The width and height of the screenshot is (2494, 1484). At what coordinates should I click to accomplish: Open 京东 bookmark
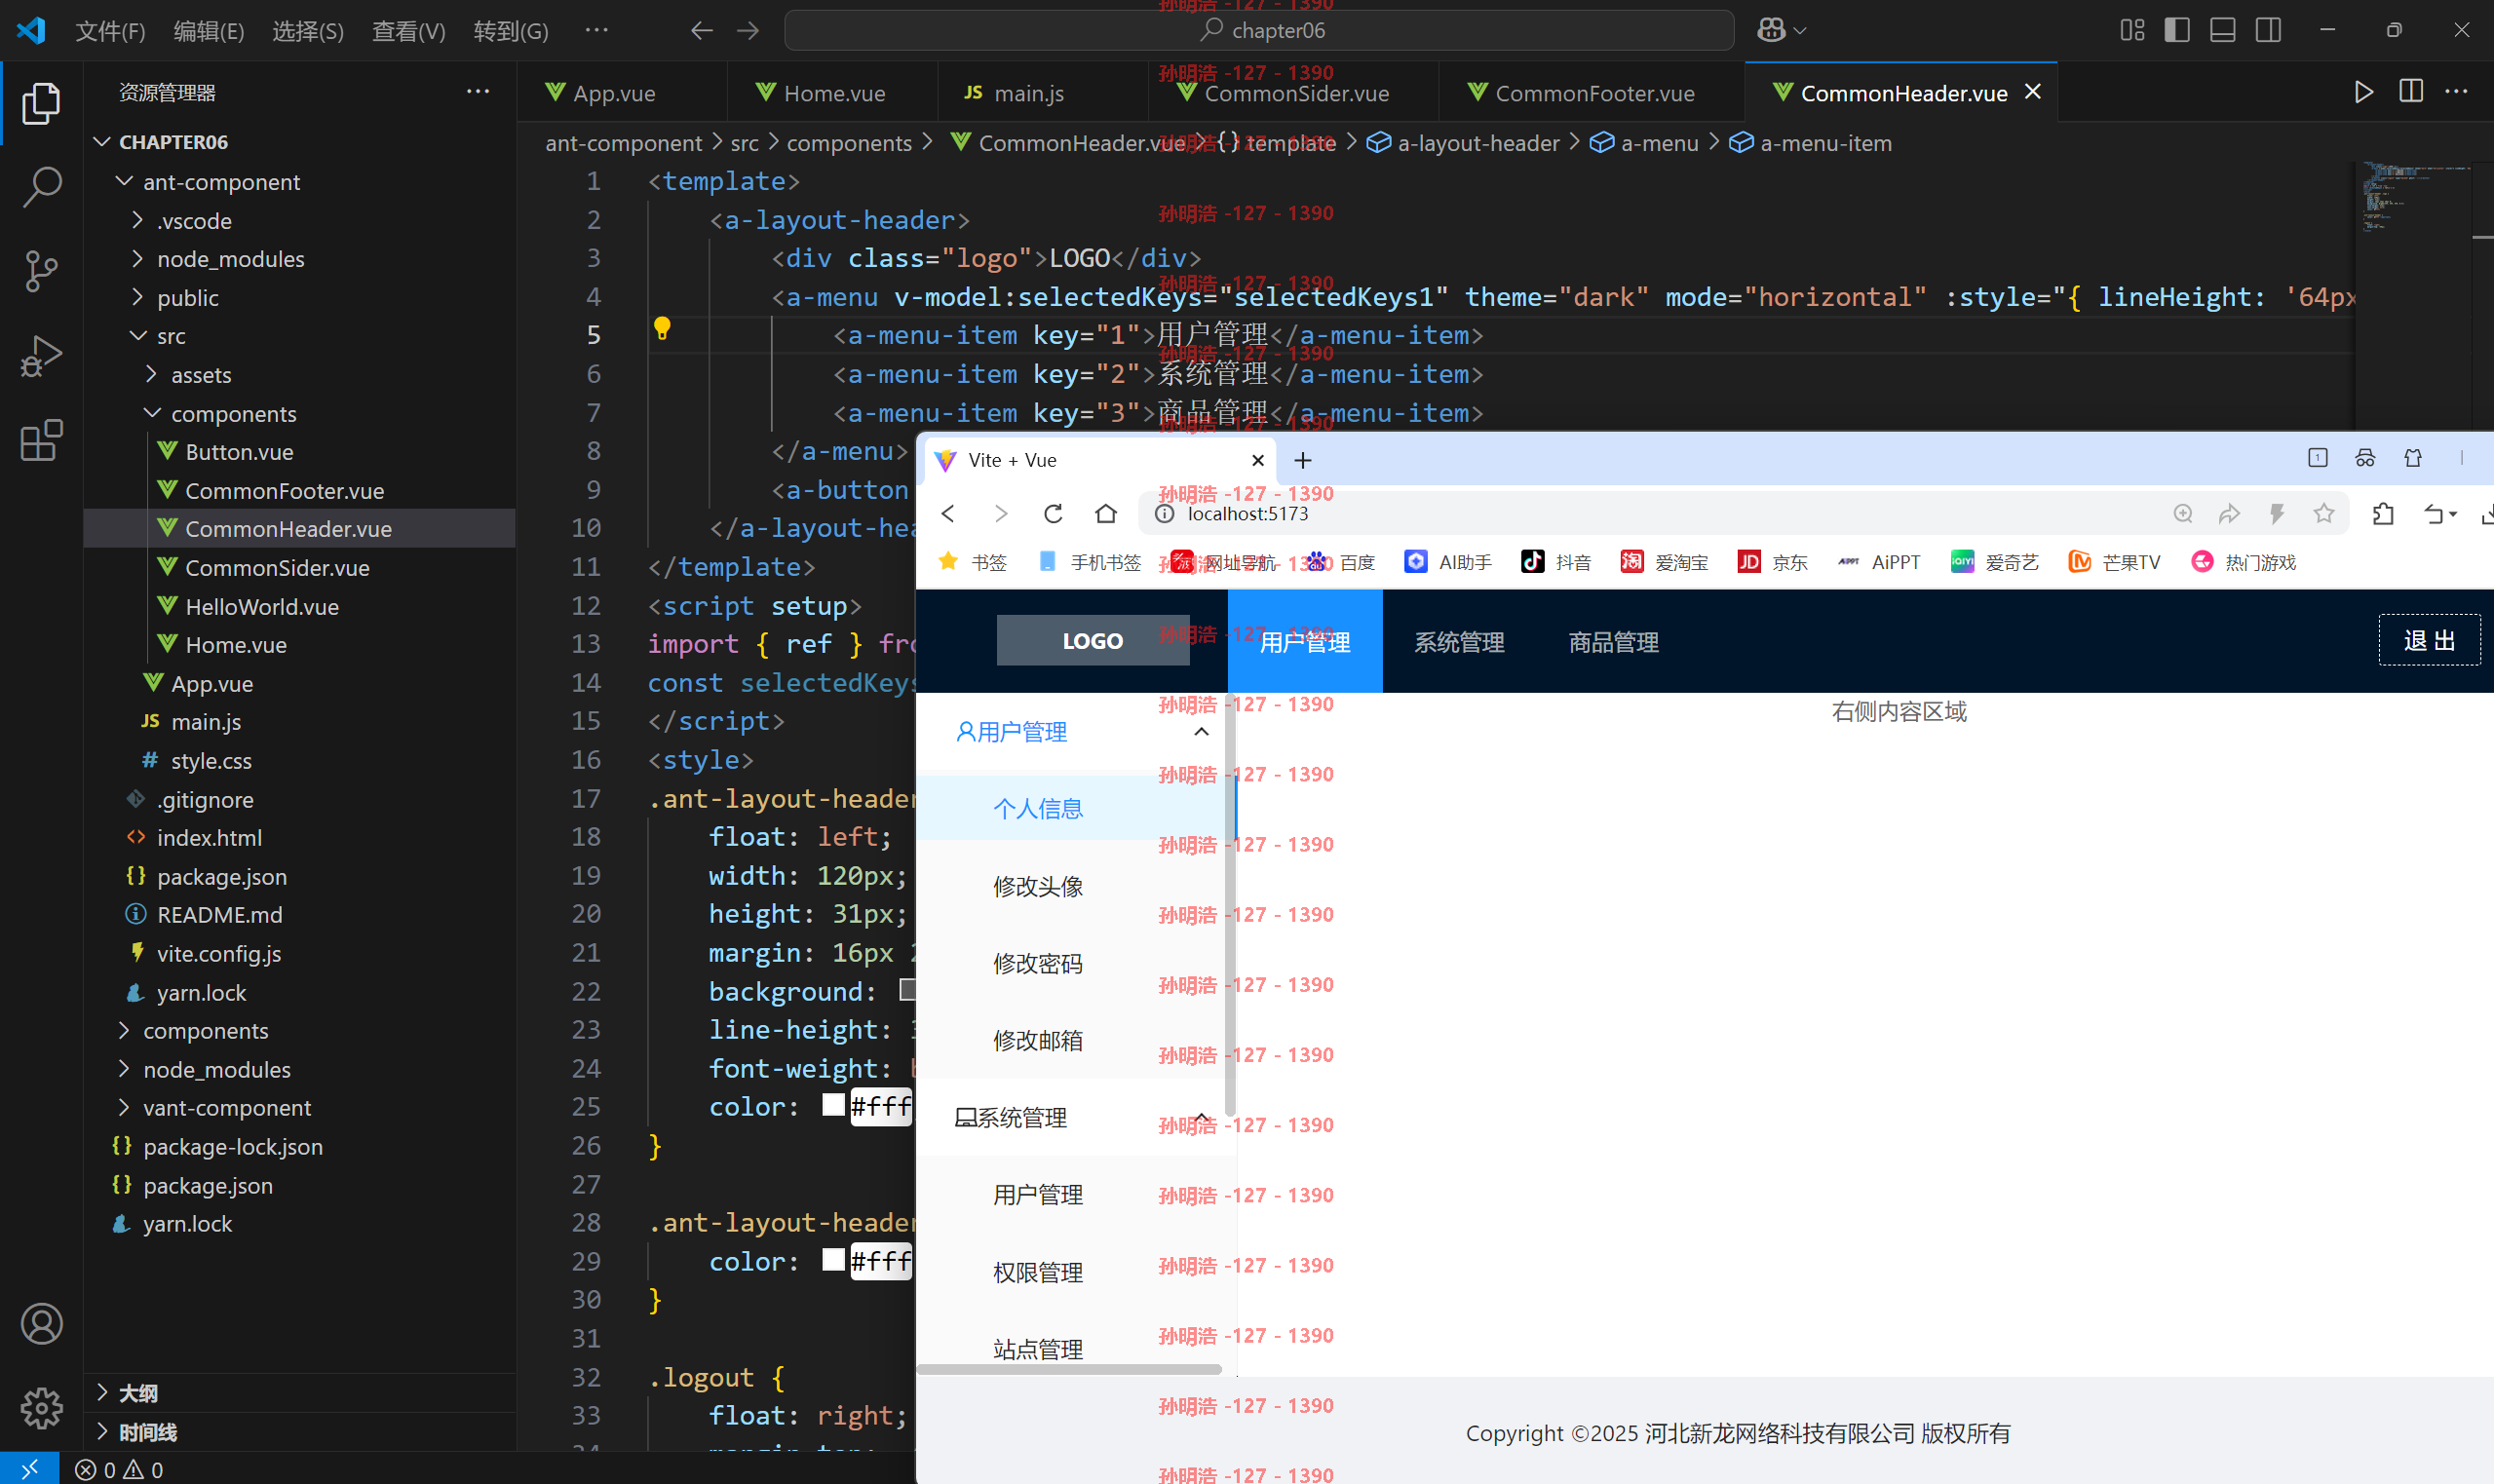[1772, 562]
